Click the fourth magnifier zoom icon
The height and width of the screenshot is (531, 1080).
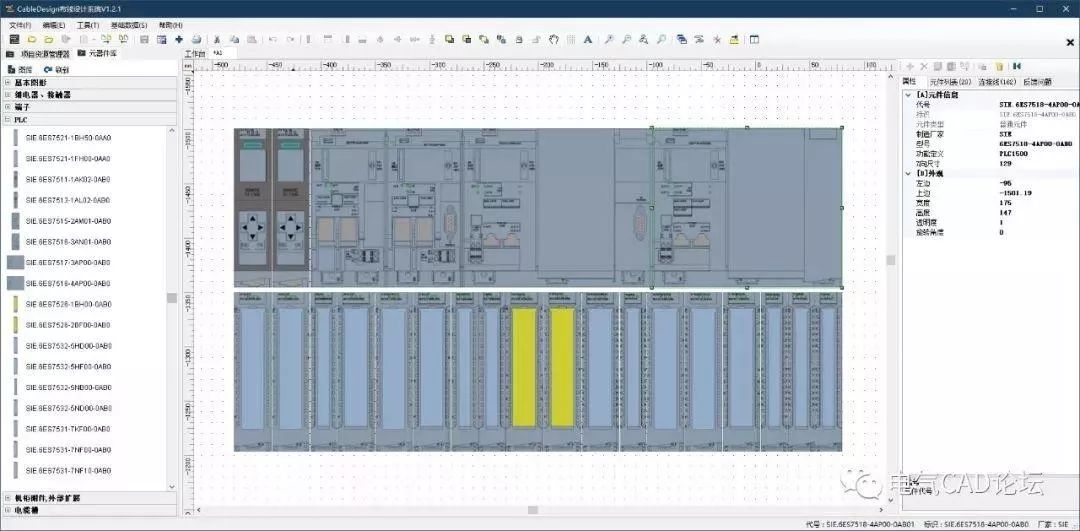pyautogui.click(x=661, y=39)
